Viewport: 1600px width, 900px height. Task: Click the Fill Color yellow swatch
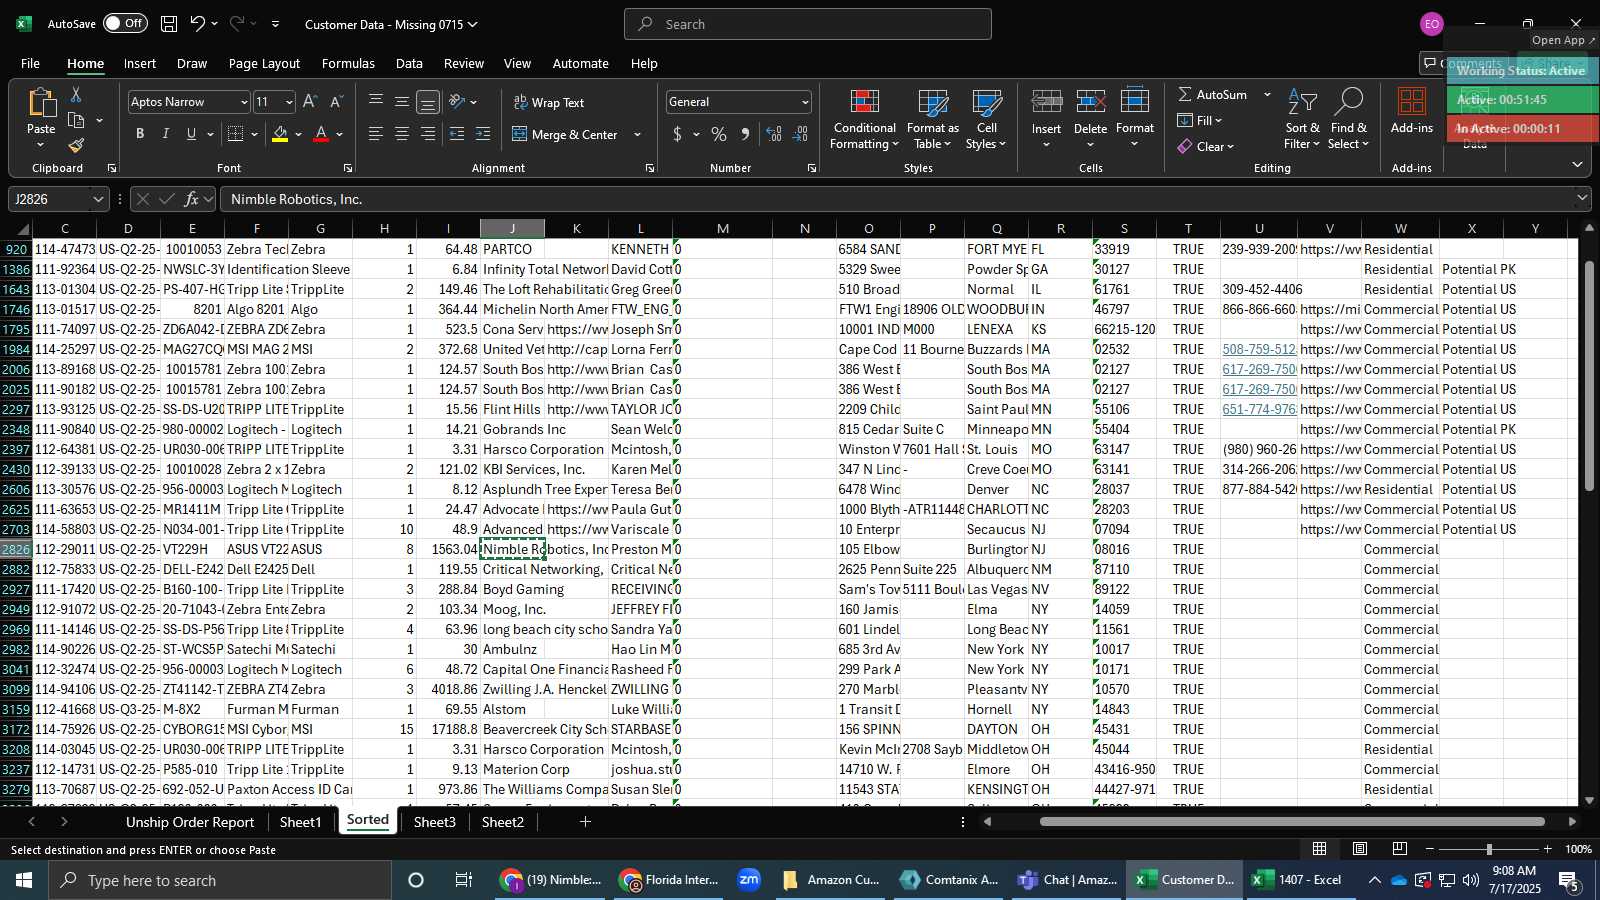coord(280,134)
